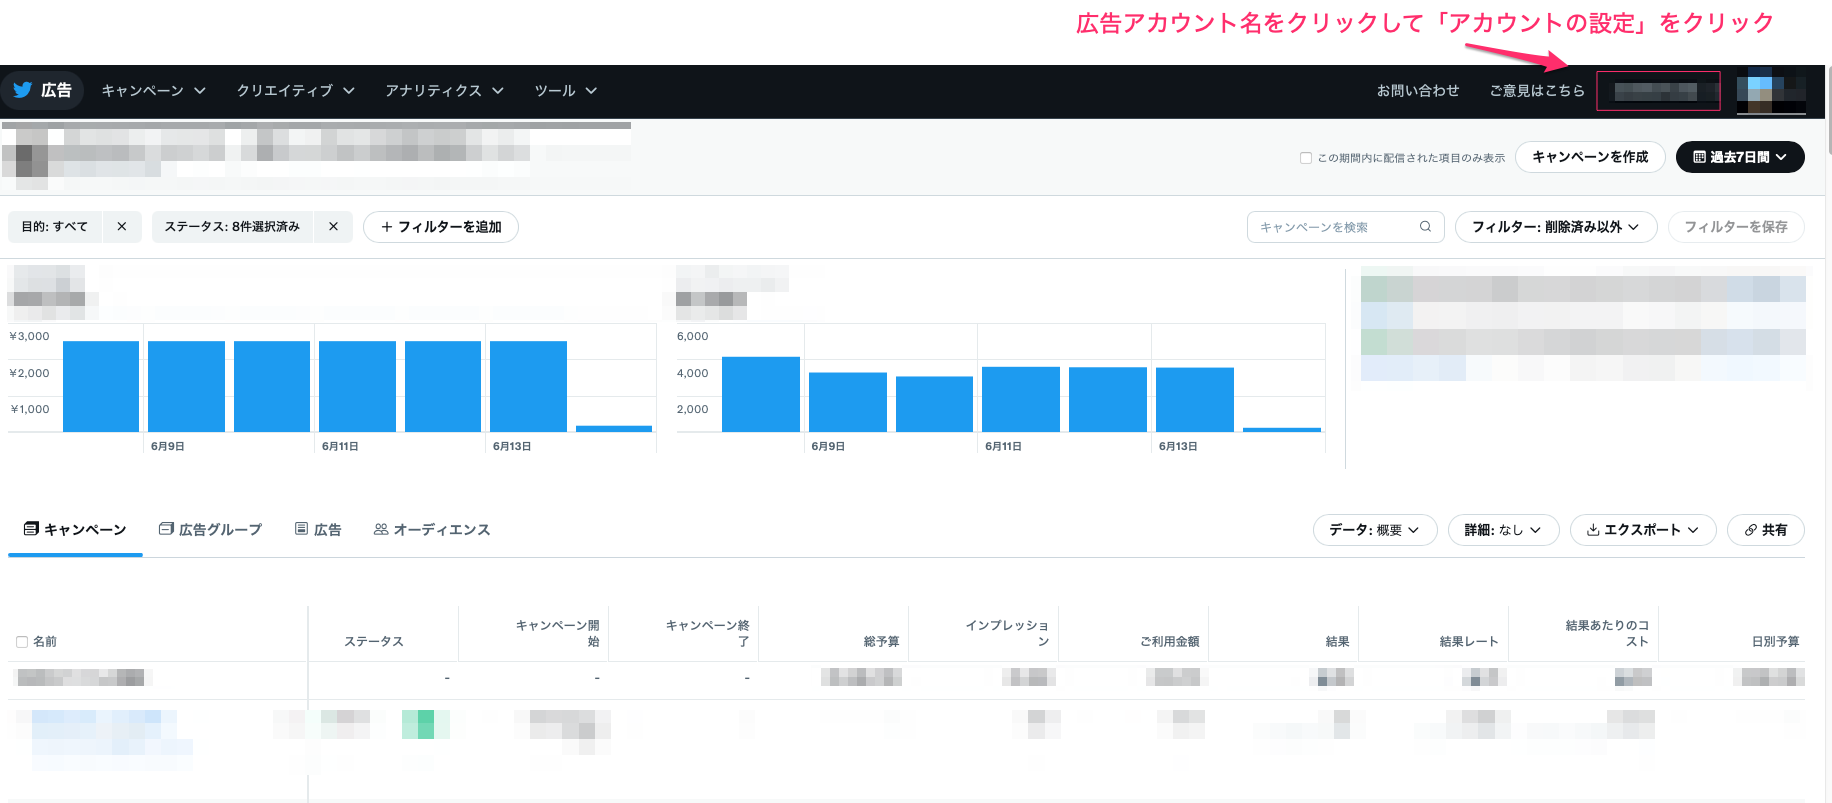Viewport: 1832px width, 803px height.
Task: Click ステータス: 8件選択済み filter chip
Action: pyautogui.click(x=232, y=227)
